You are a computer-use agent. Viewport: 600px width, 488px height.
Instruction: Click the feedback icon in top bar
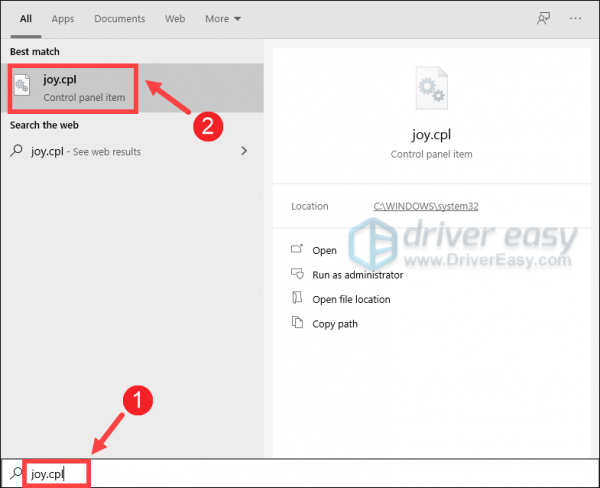point(543,19)
